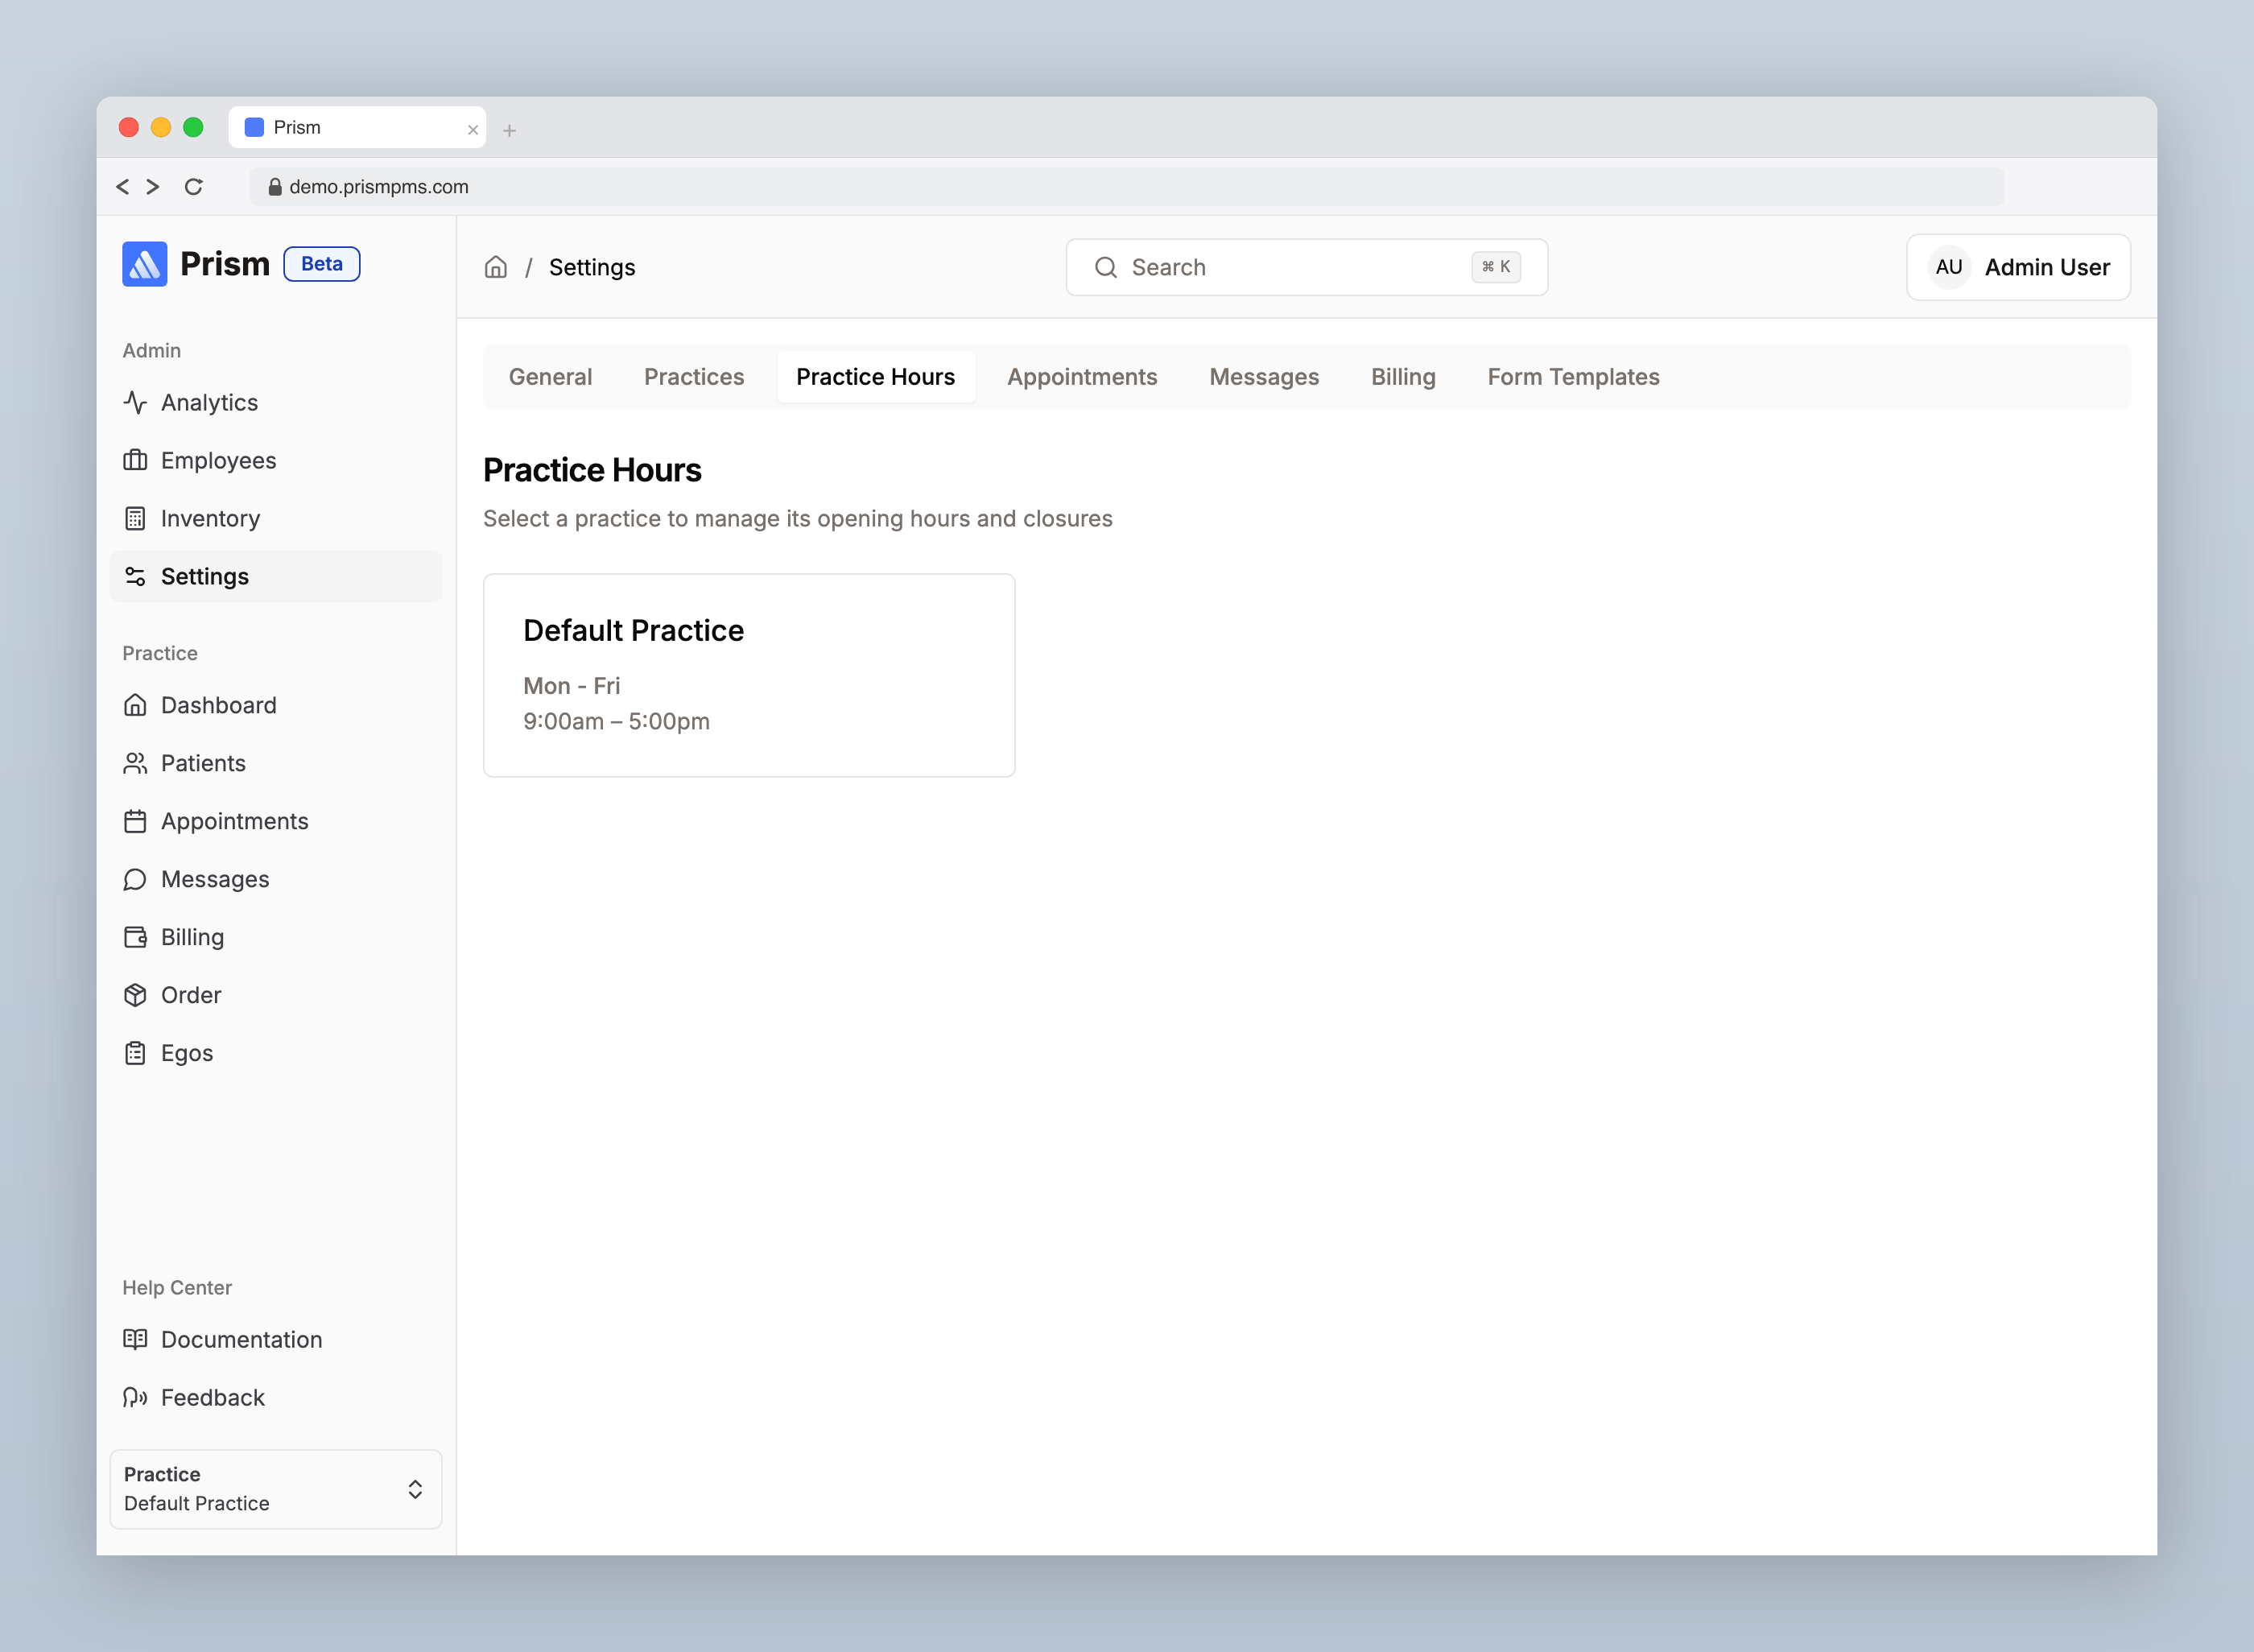The image size is (2254, 1652).
Task: Open the Default Practice hours card
Action: [748, 675]
